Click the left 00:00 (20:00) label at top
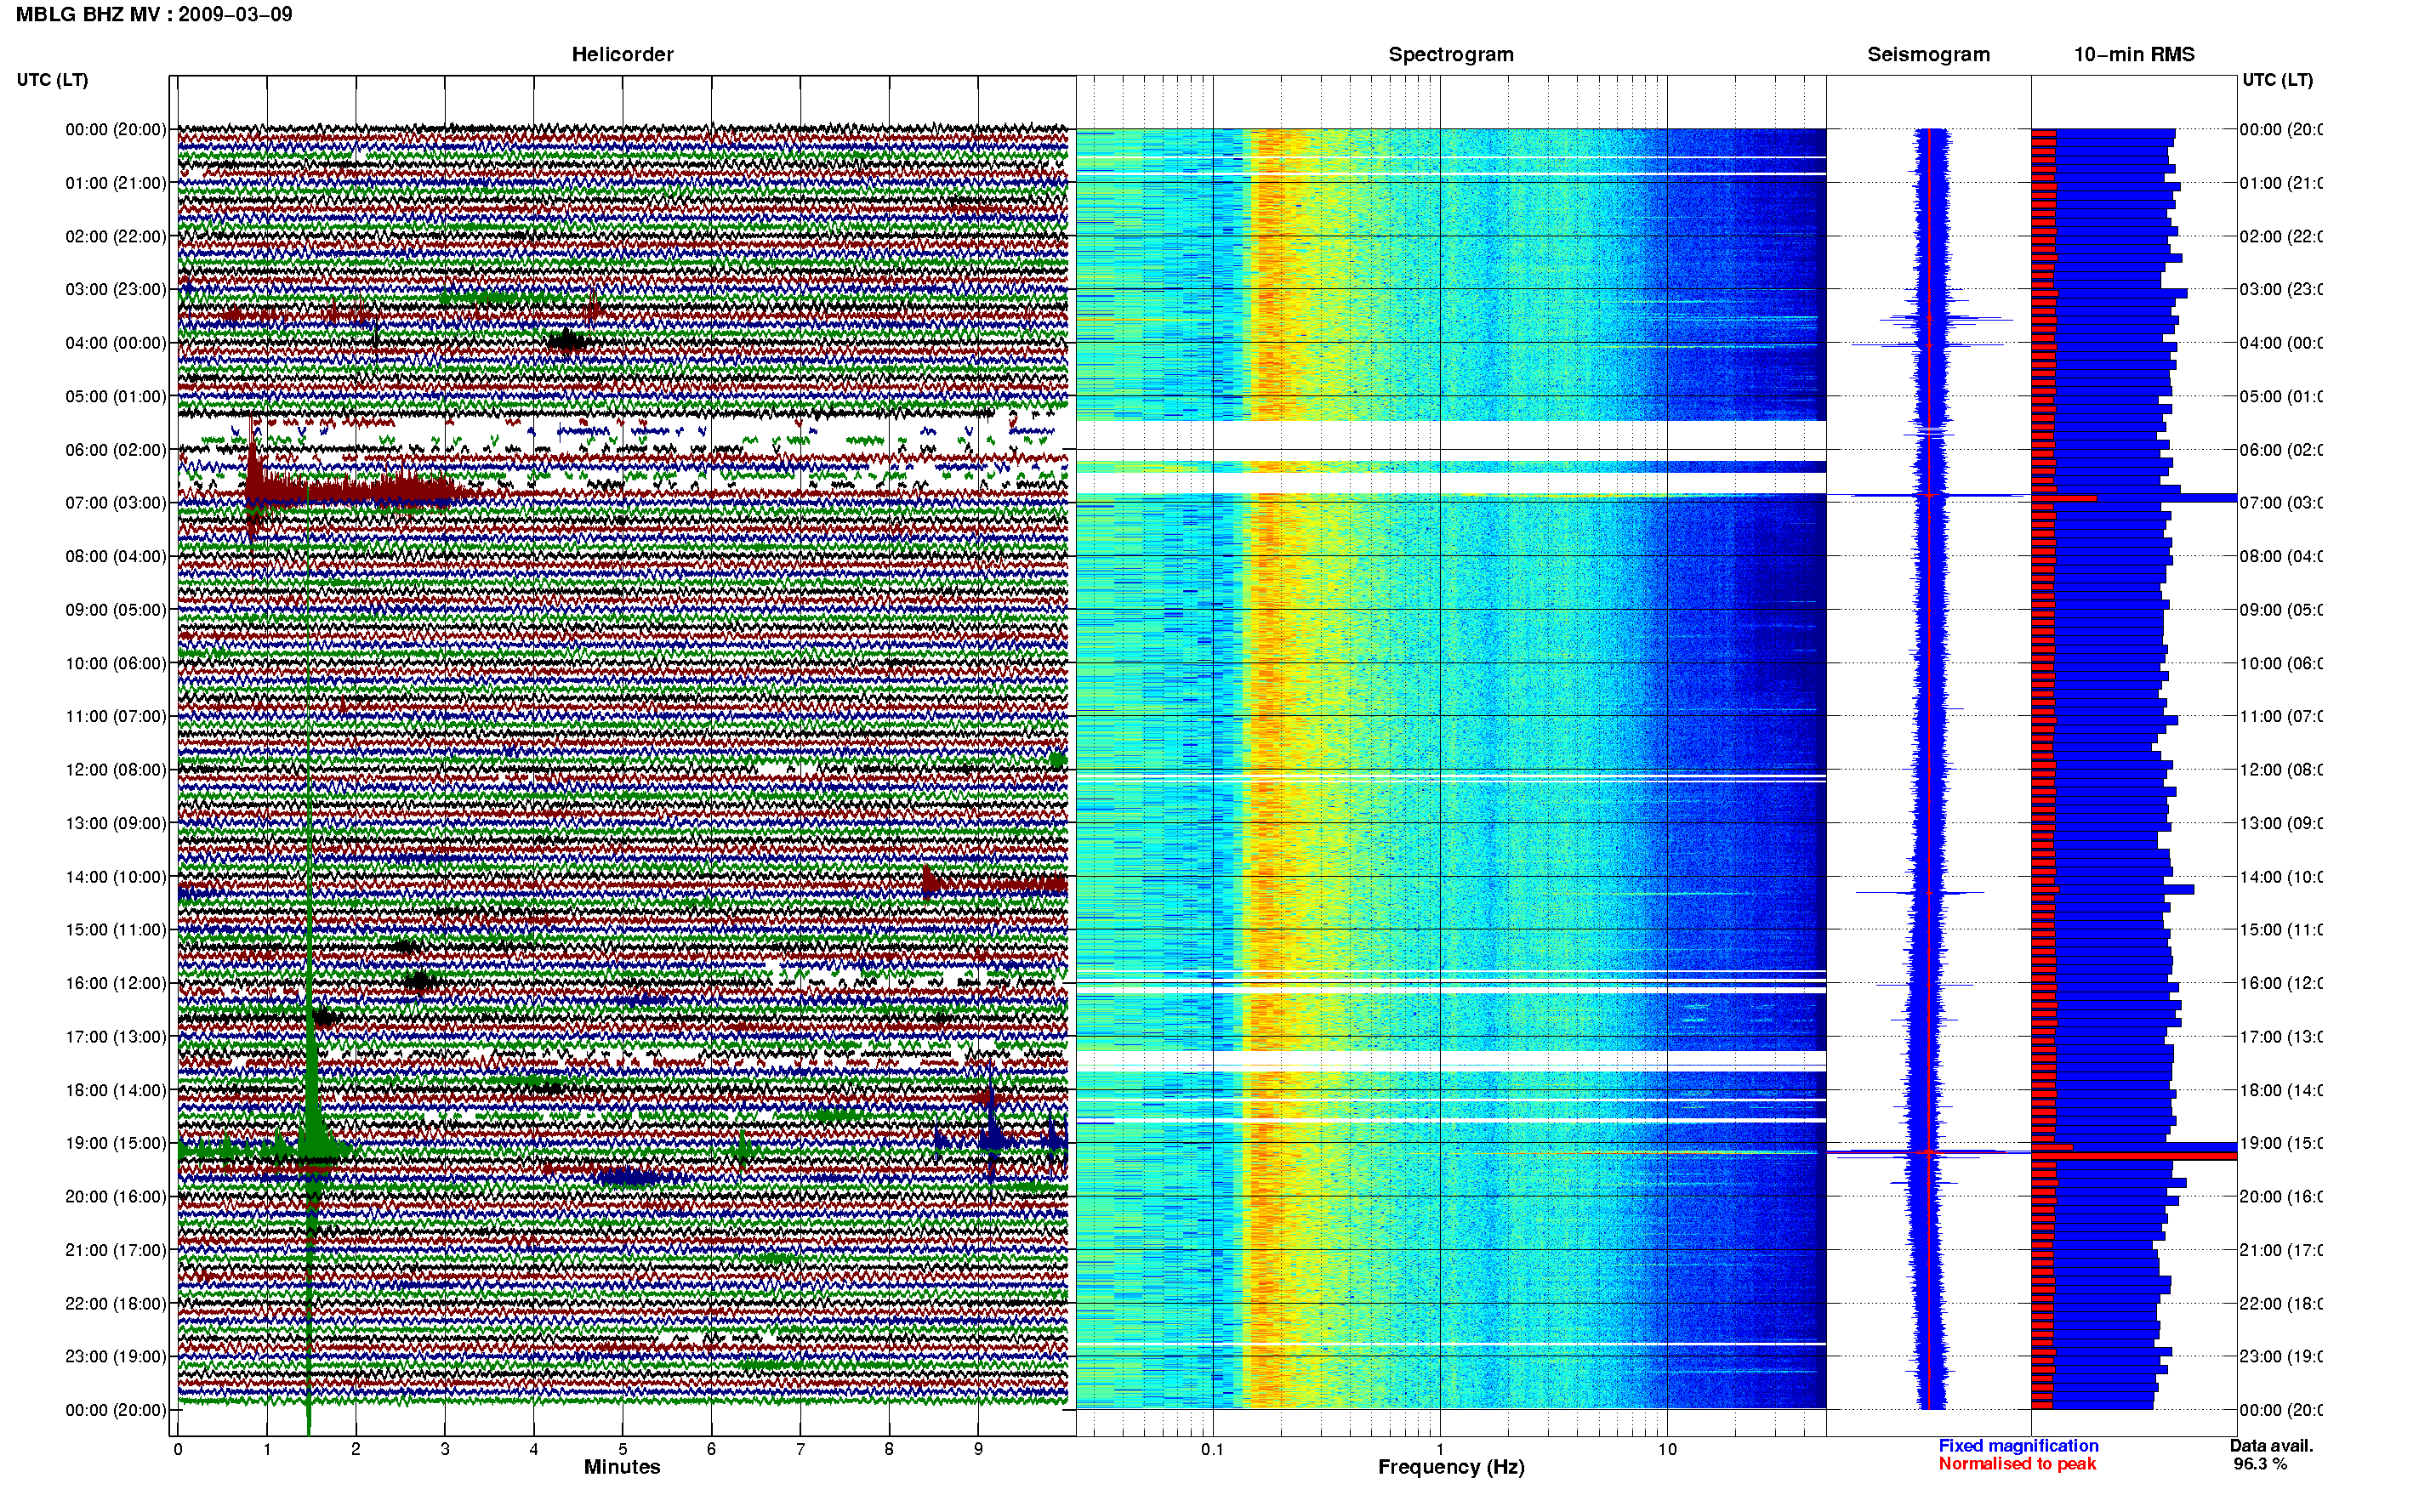 click(116, 129)
